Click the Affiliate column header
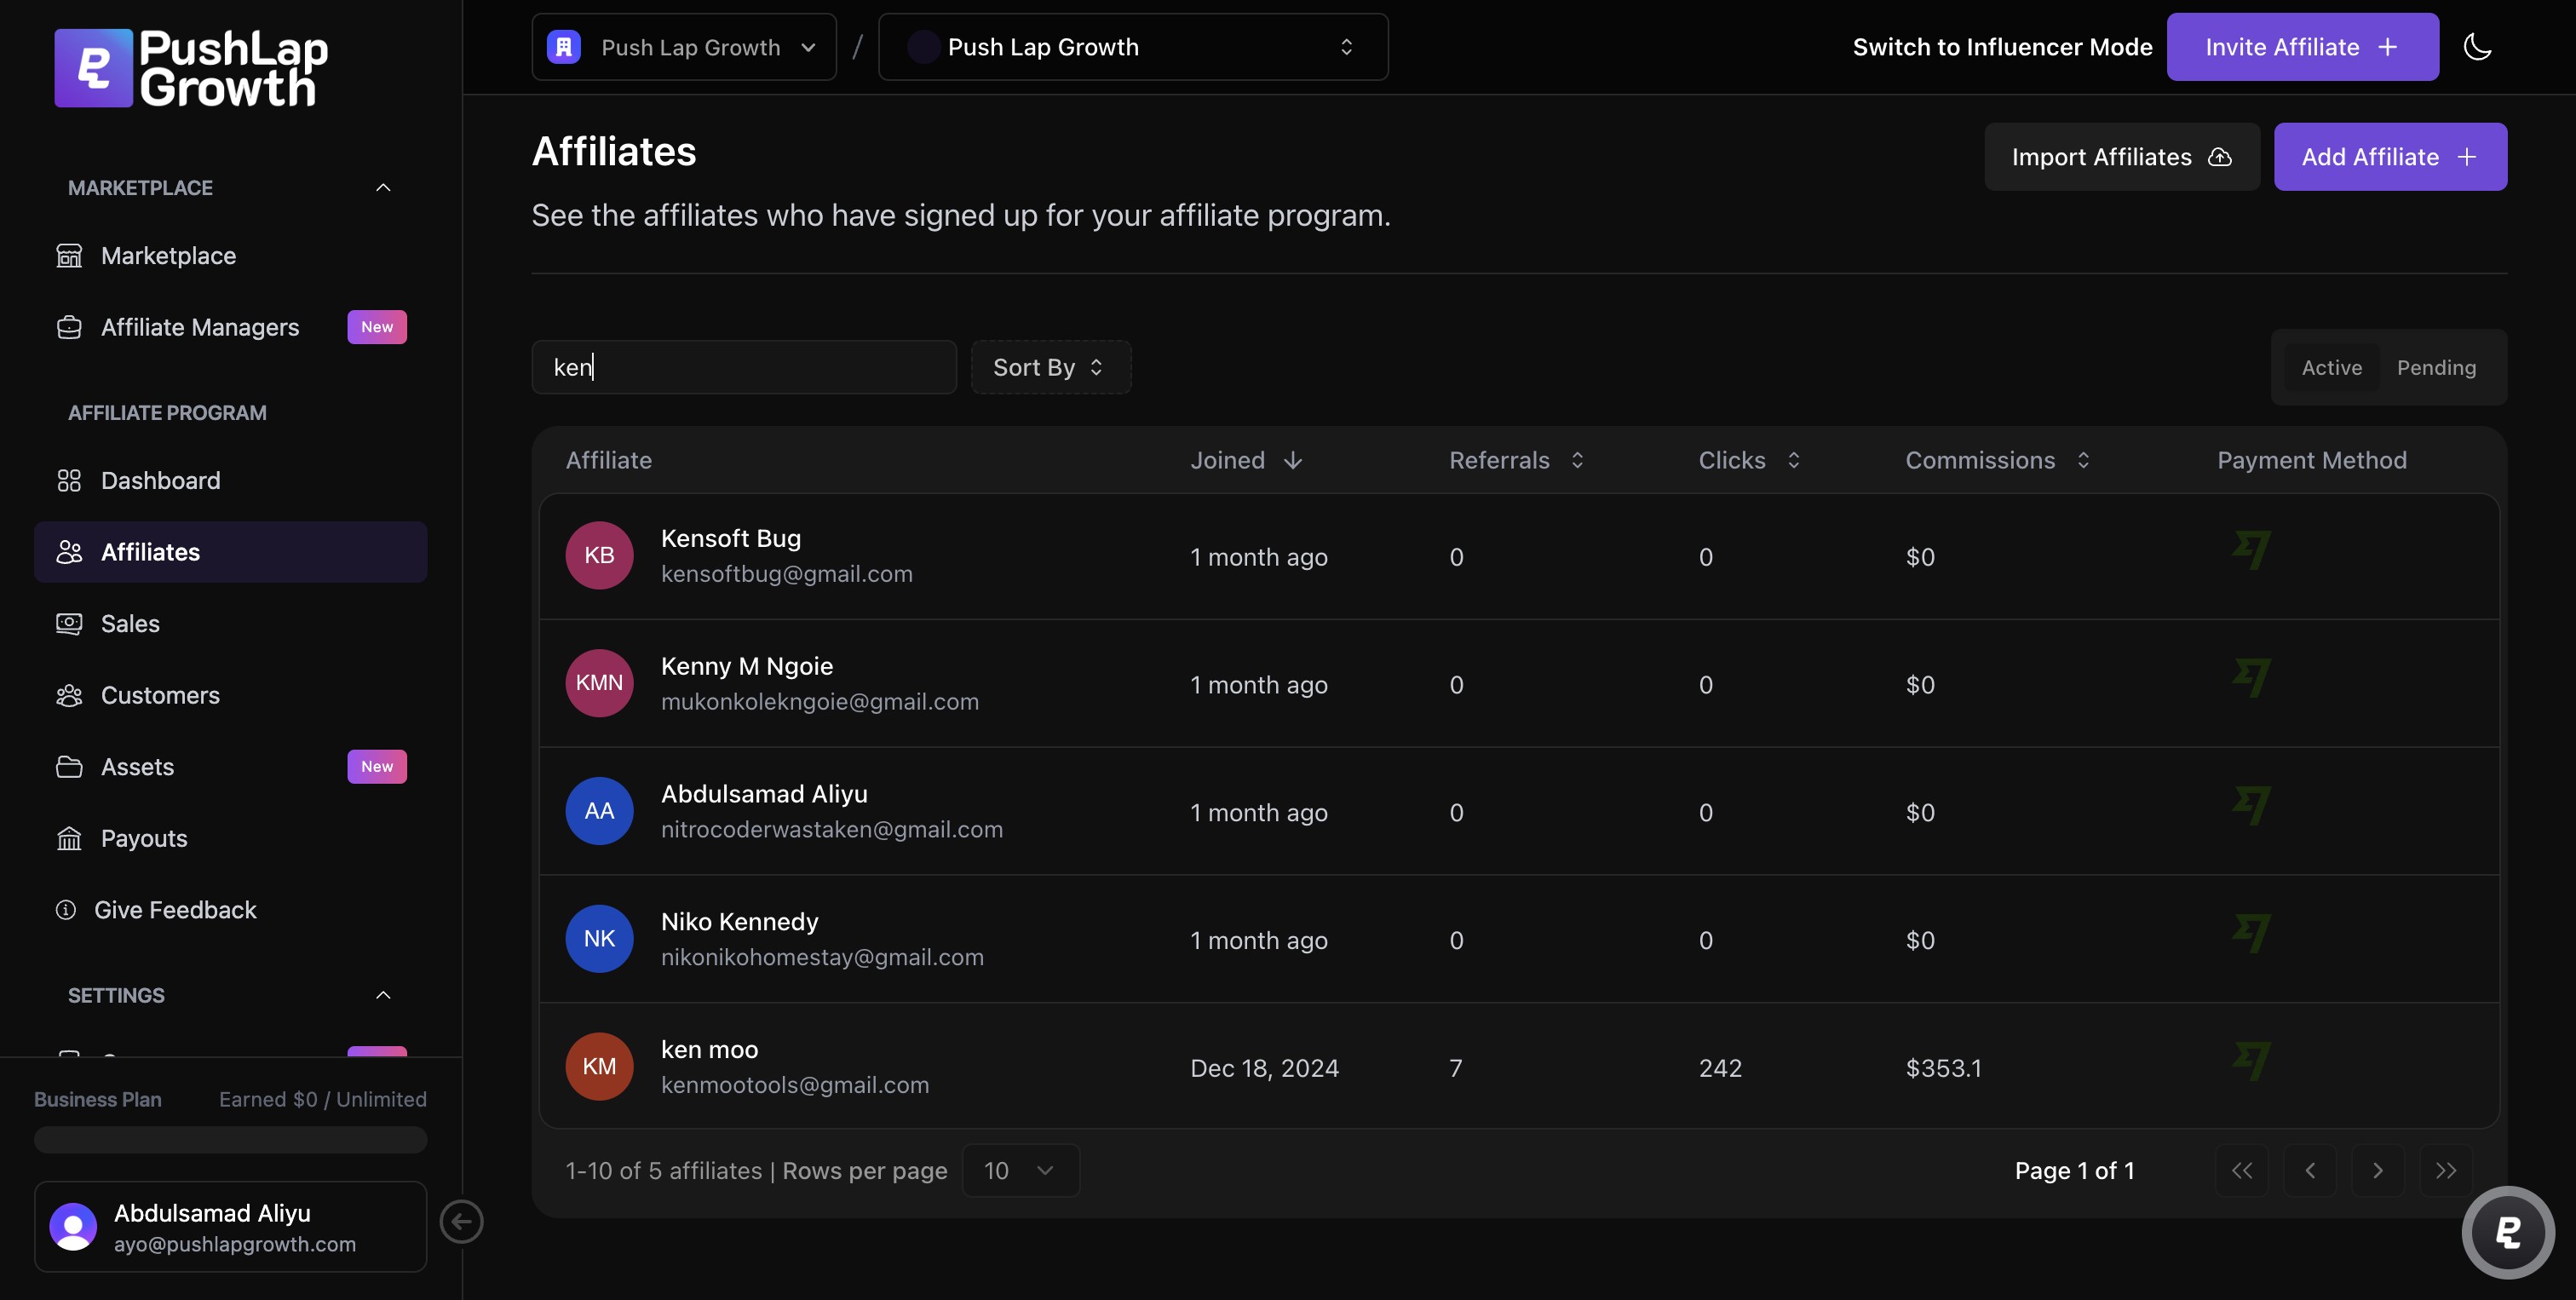 point(609,460)
